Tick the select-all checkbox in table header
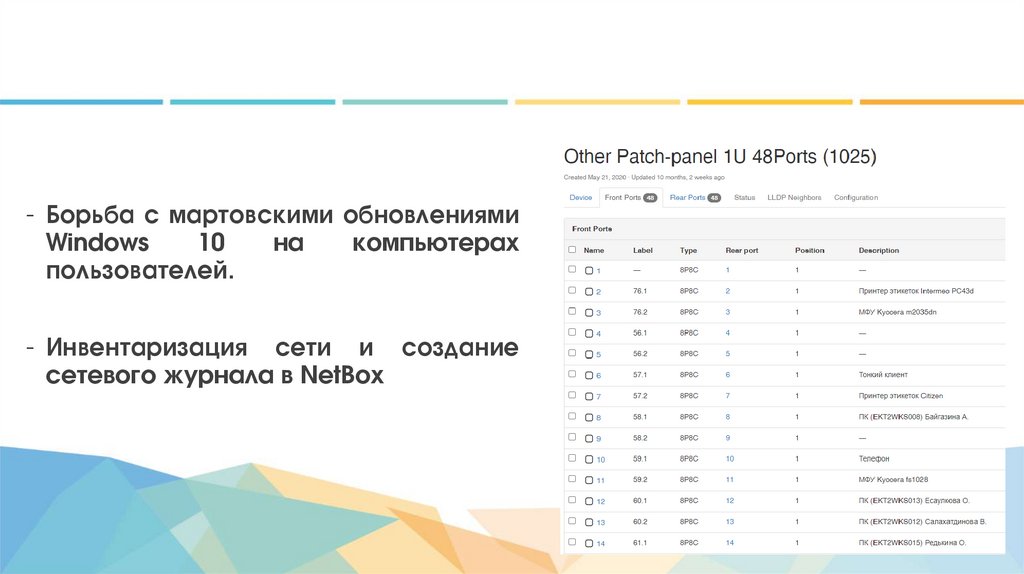This screenshot has width=1024, height=574. pyautogui.click(x=572, y=250)
